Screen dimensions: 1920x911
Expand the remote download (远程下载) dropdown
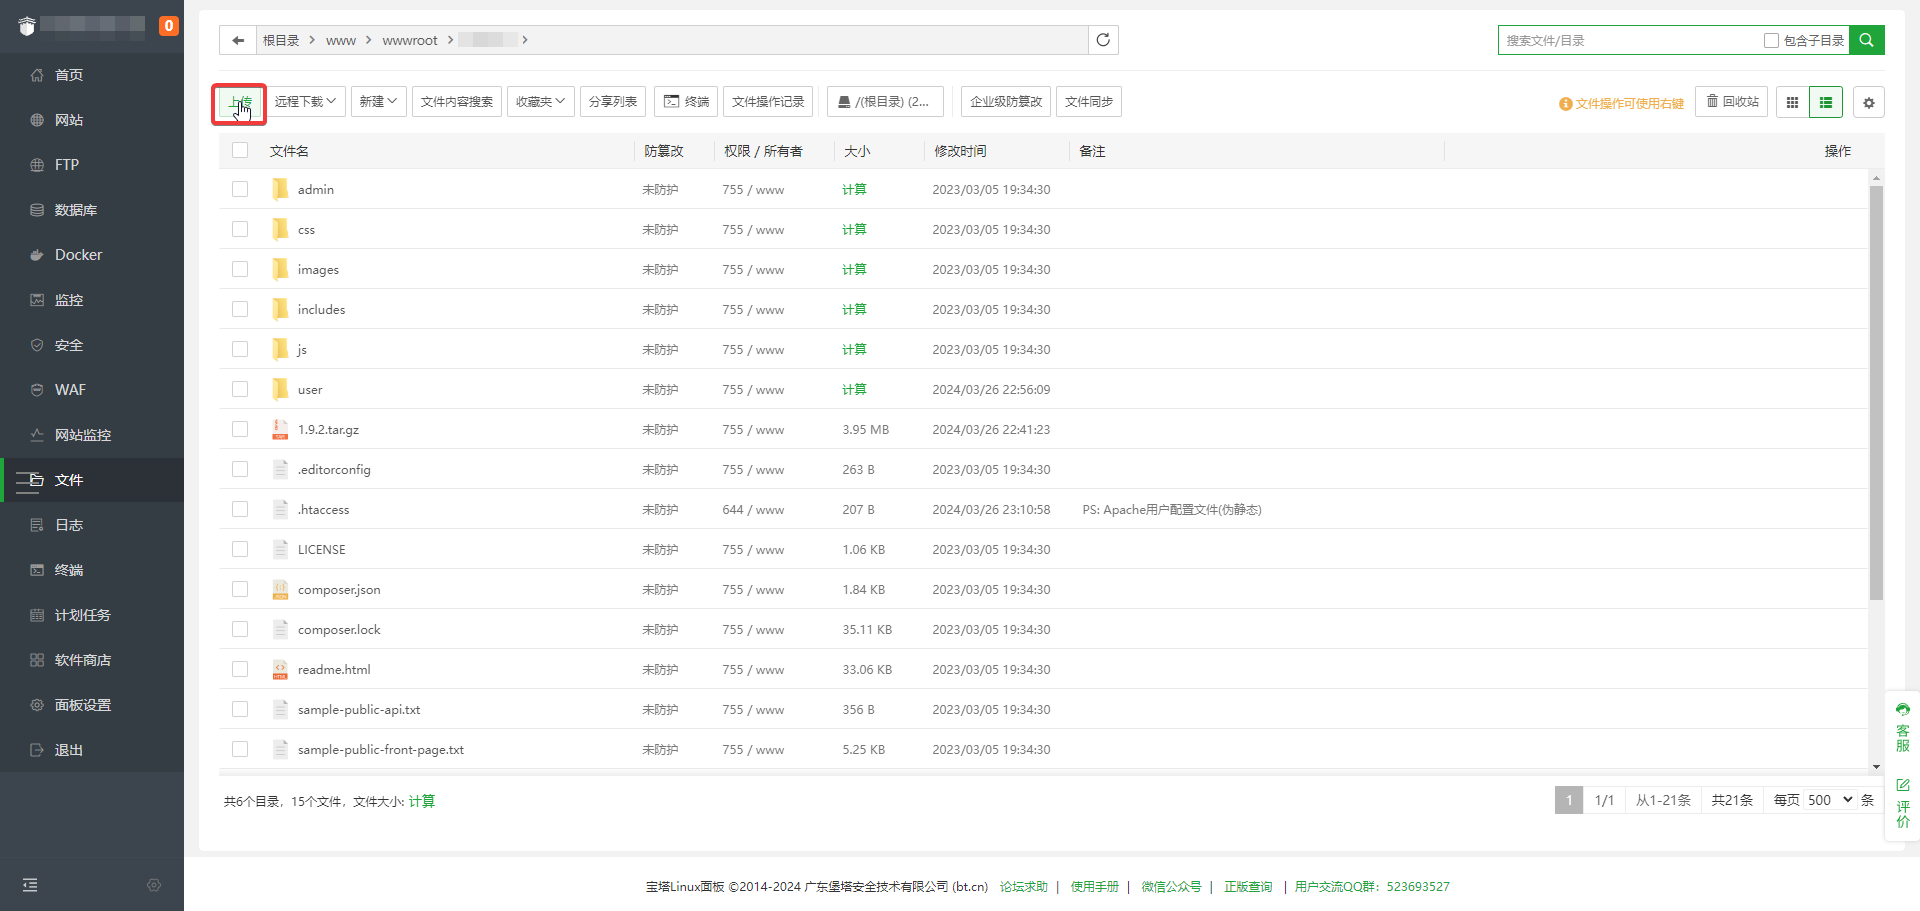pyautogui.click(x=306, y=102)
